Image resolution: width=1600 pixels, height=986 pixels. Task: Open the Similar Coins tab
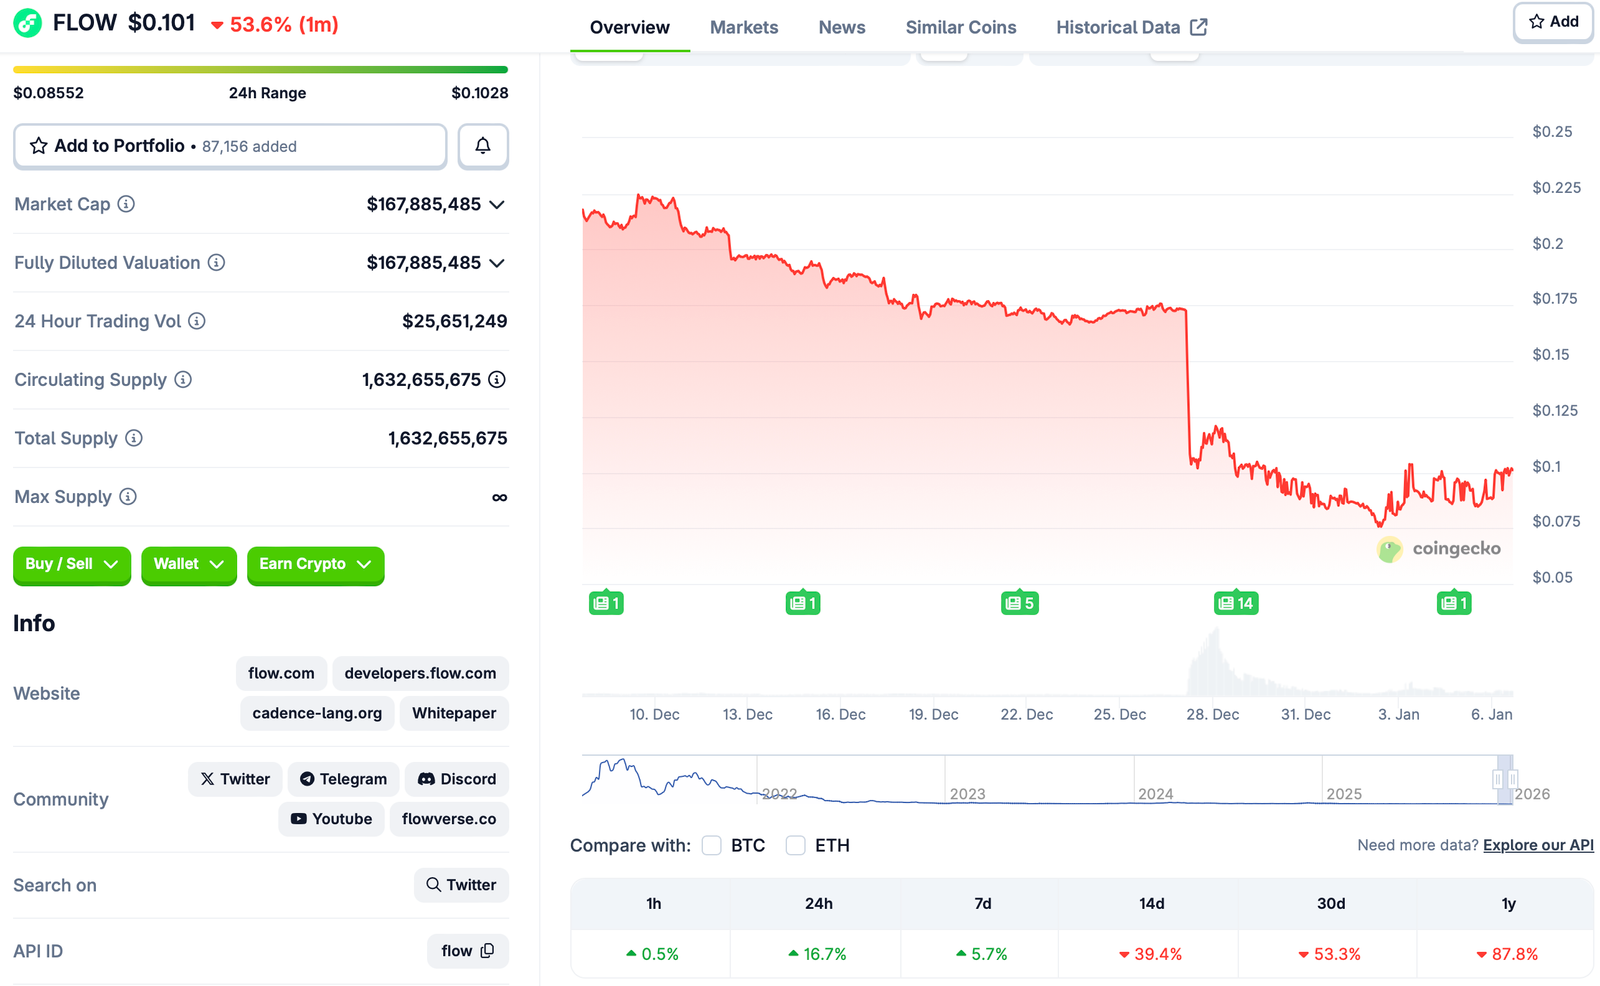tap(960, 27)
